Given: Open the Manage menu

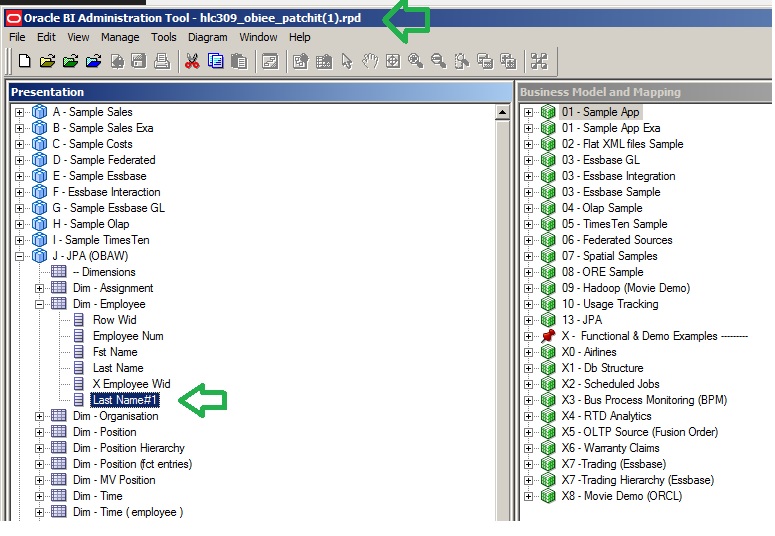Looking at the screenshot, I should [x=120, y=37].
